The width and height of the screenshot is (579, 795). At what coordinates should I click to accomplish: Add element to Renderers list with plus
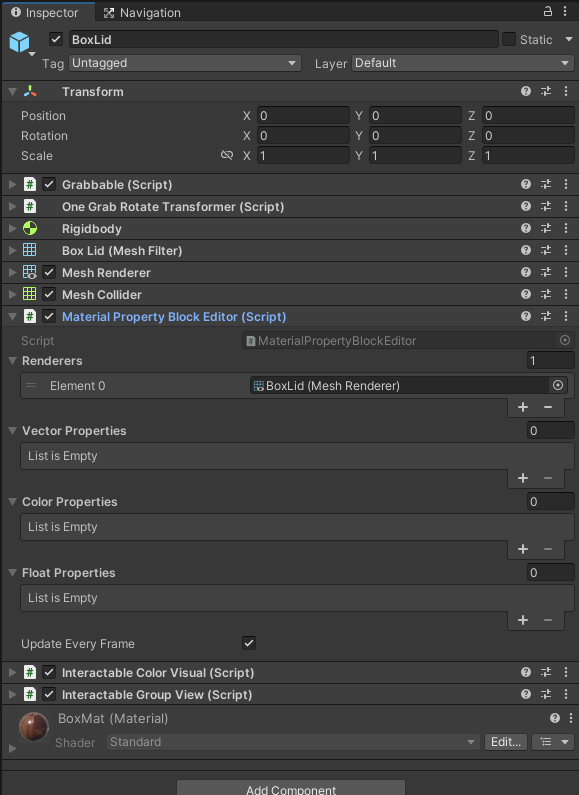click(523, 407)
